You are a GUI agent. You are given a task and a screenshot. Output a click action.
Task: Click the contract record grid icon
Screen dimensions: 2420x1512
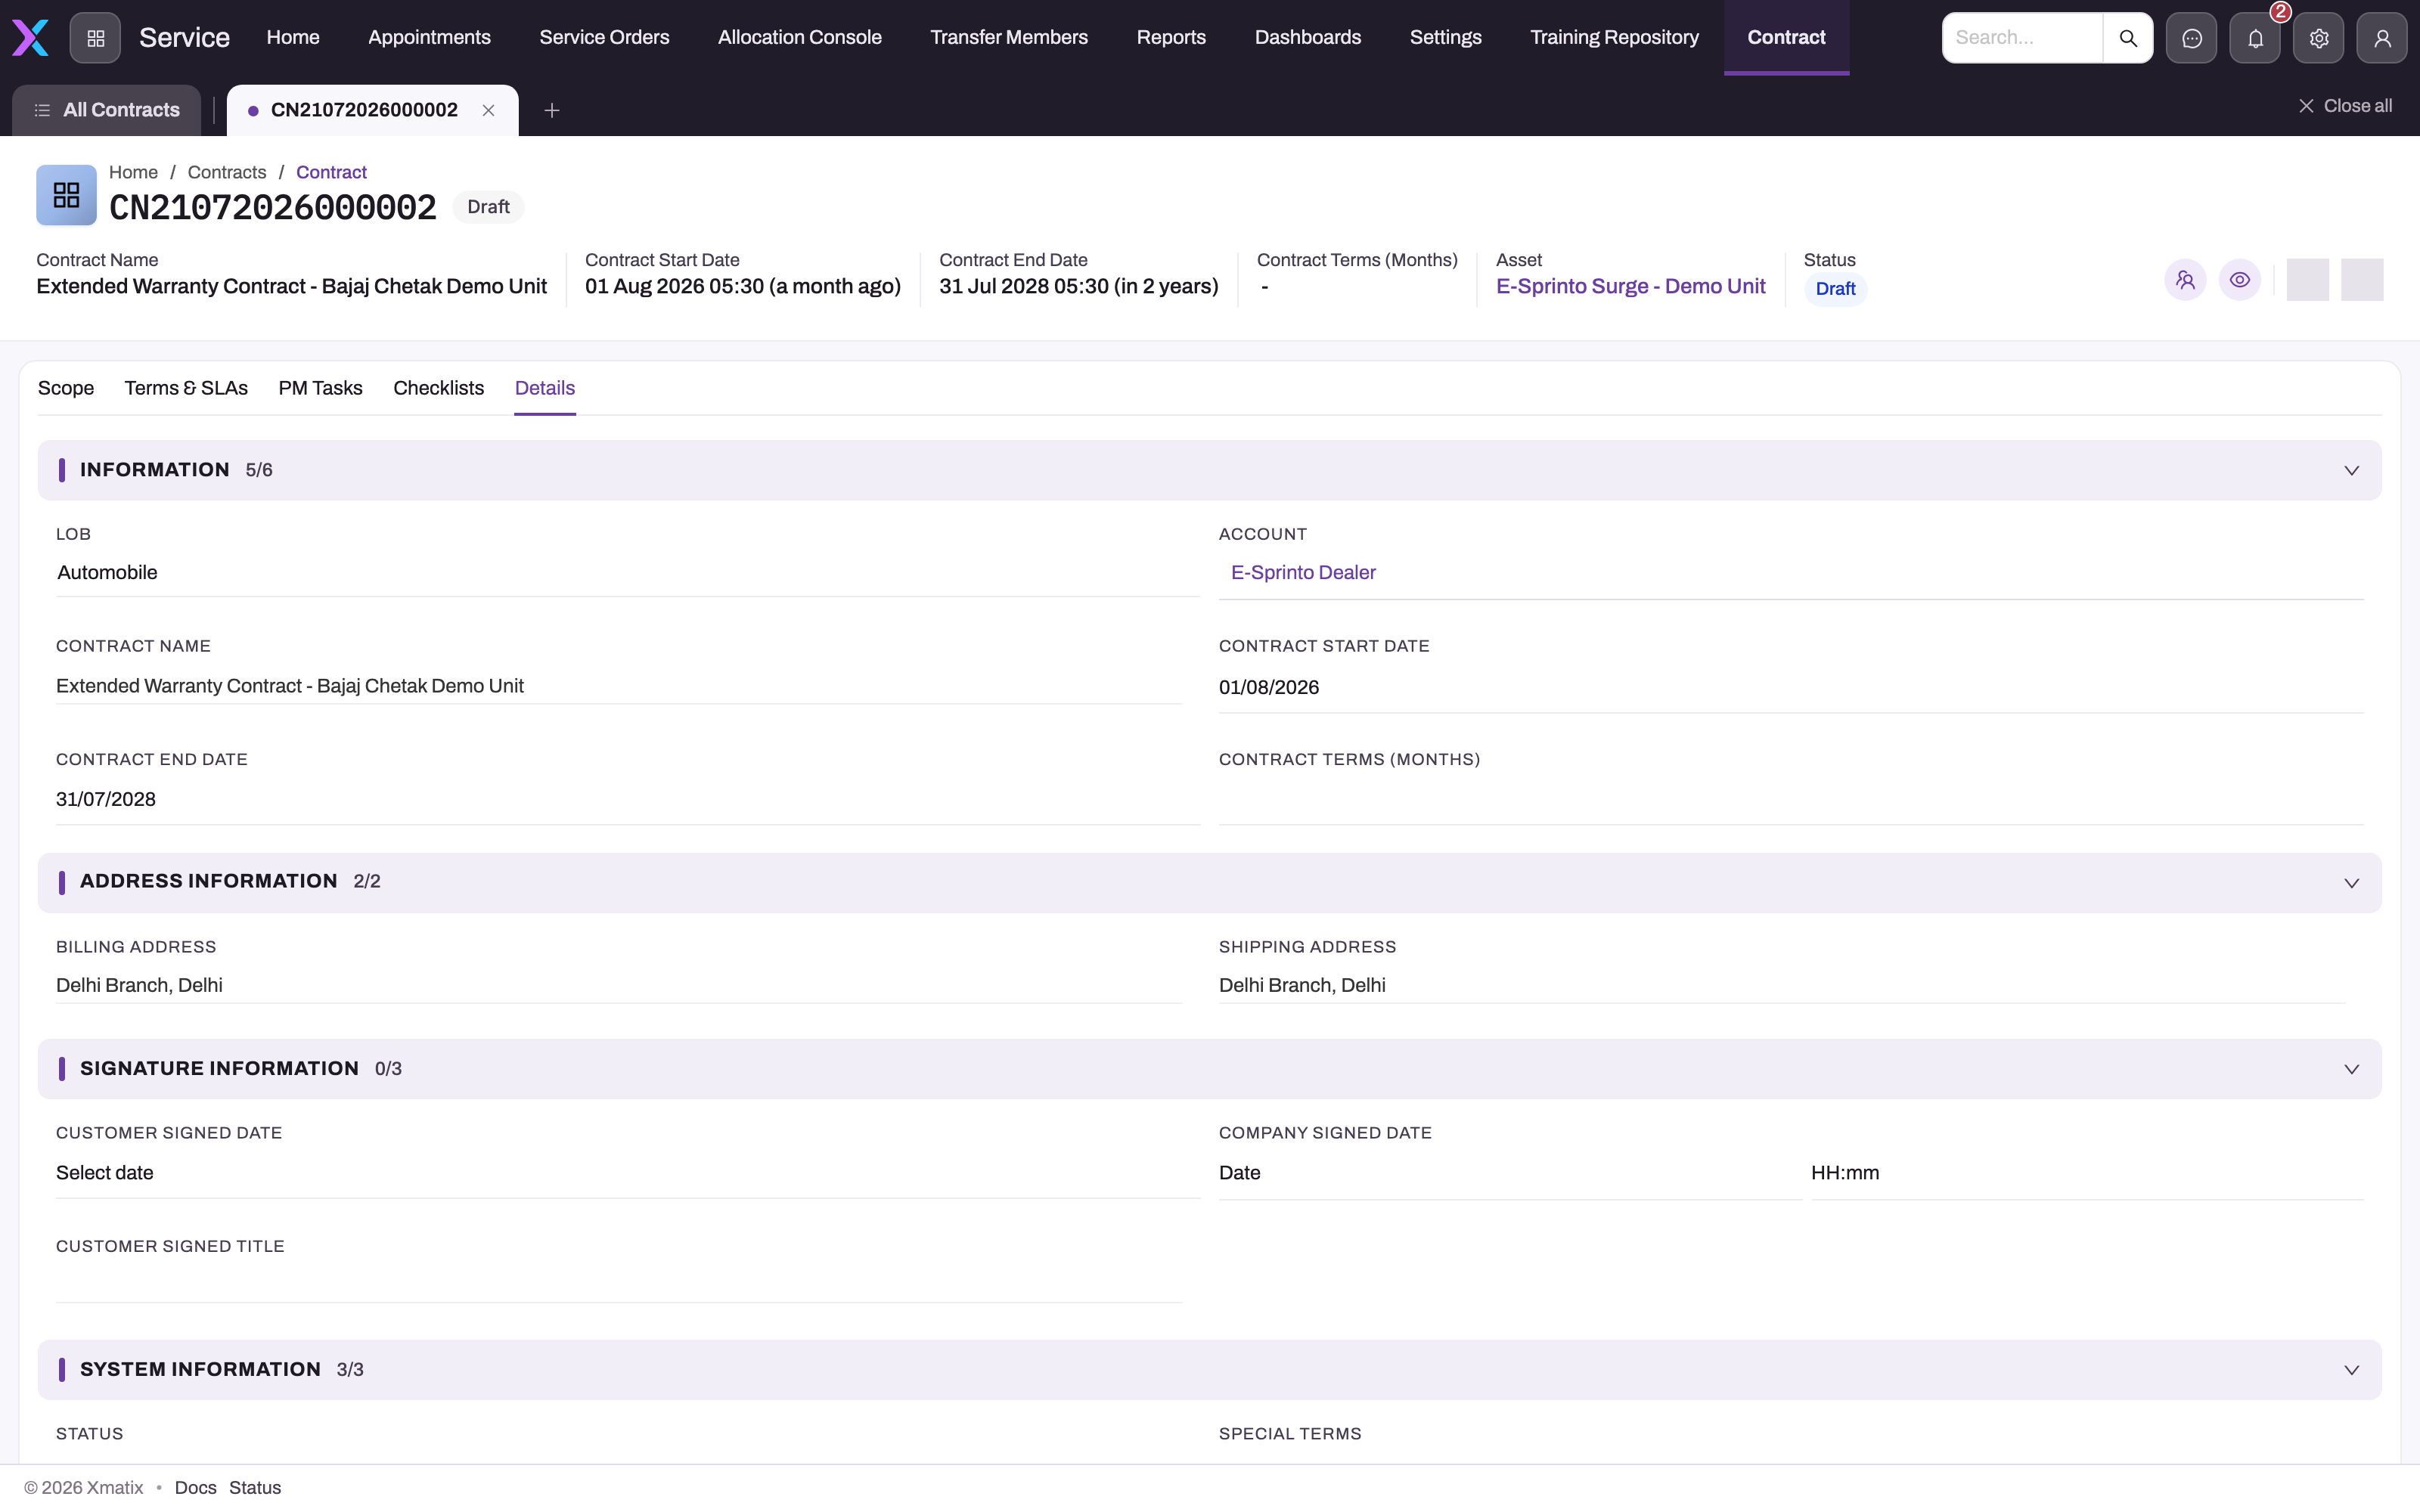point(66,195)
